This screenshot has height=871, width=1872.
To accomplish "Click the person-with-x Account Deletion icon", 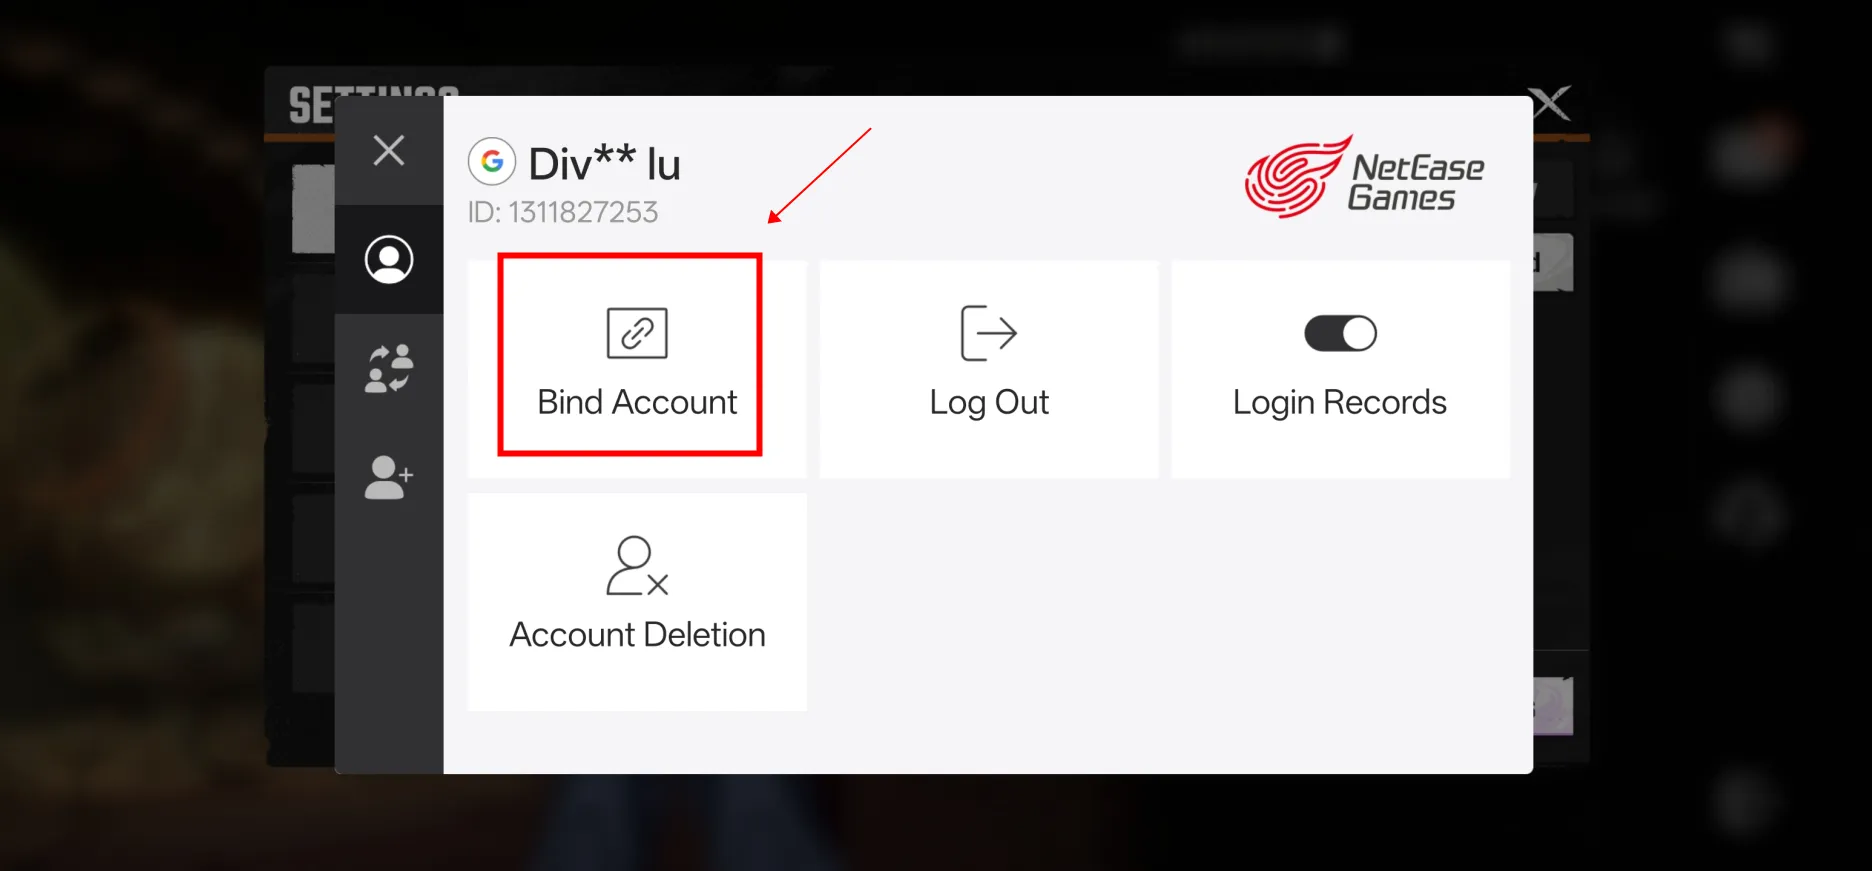I will click(637, 566).
